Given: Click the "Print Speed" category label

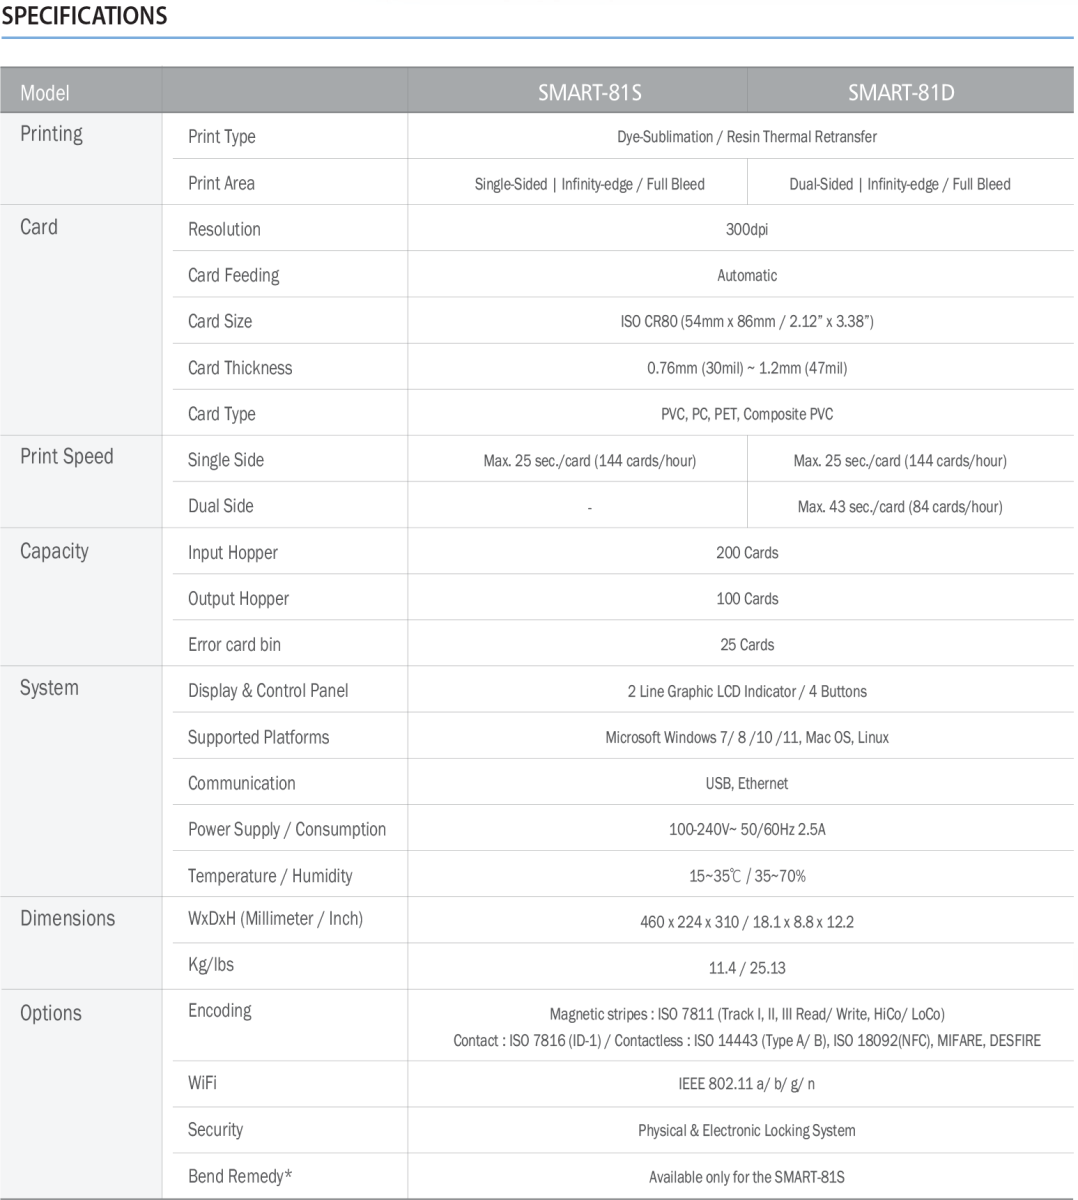Looking at the screenshot, I should (67, 457).
